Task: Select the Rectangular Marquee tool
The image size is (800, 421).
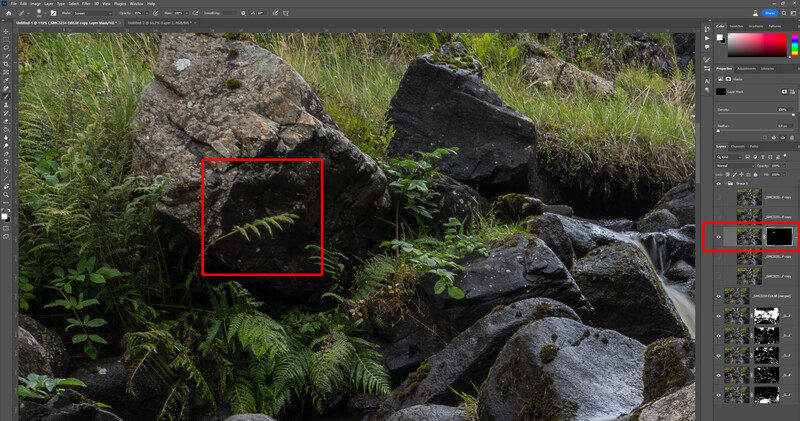Action: 6,39
